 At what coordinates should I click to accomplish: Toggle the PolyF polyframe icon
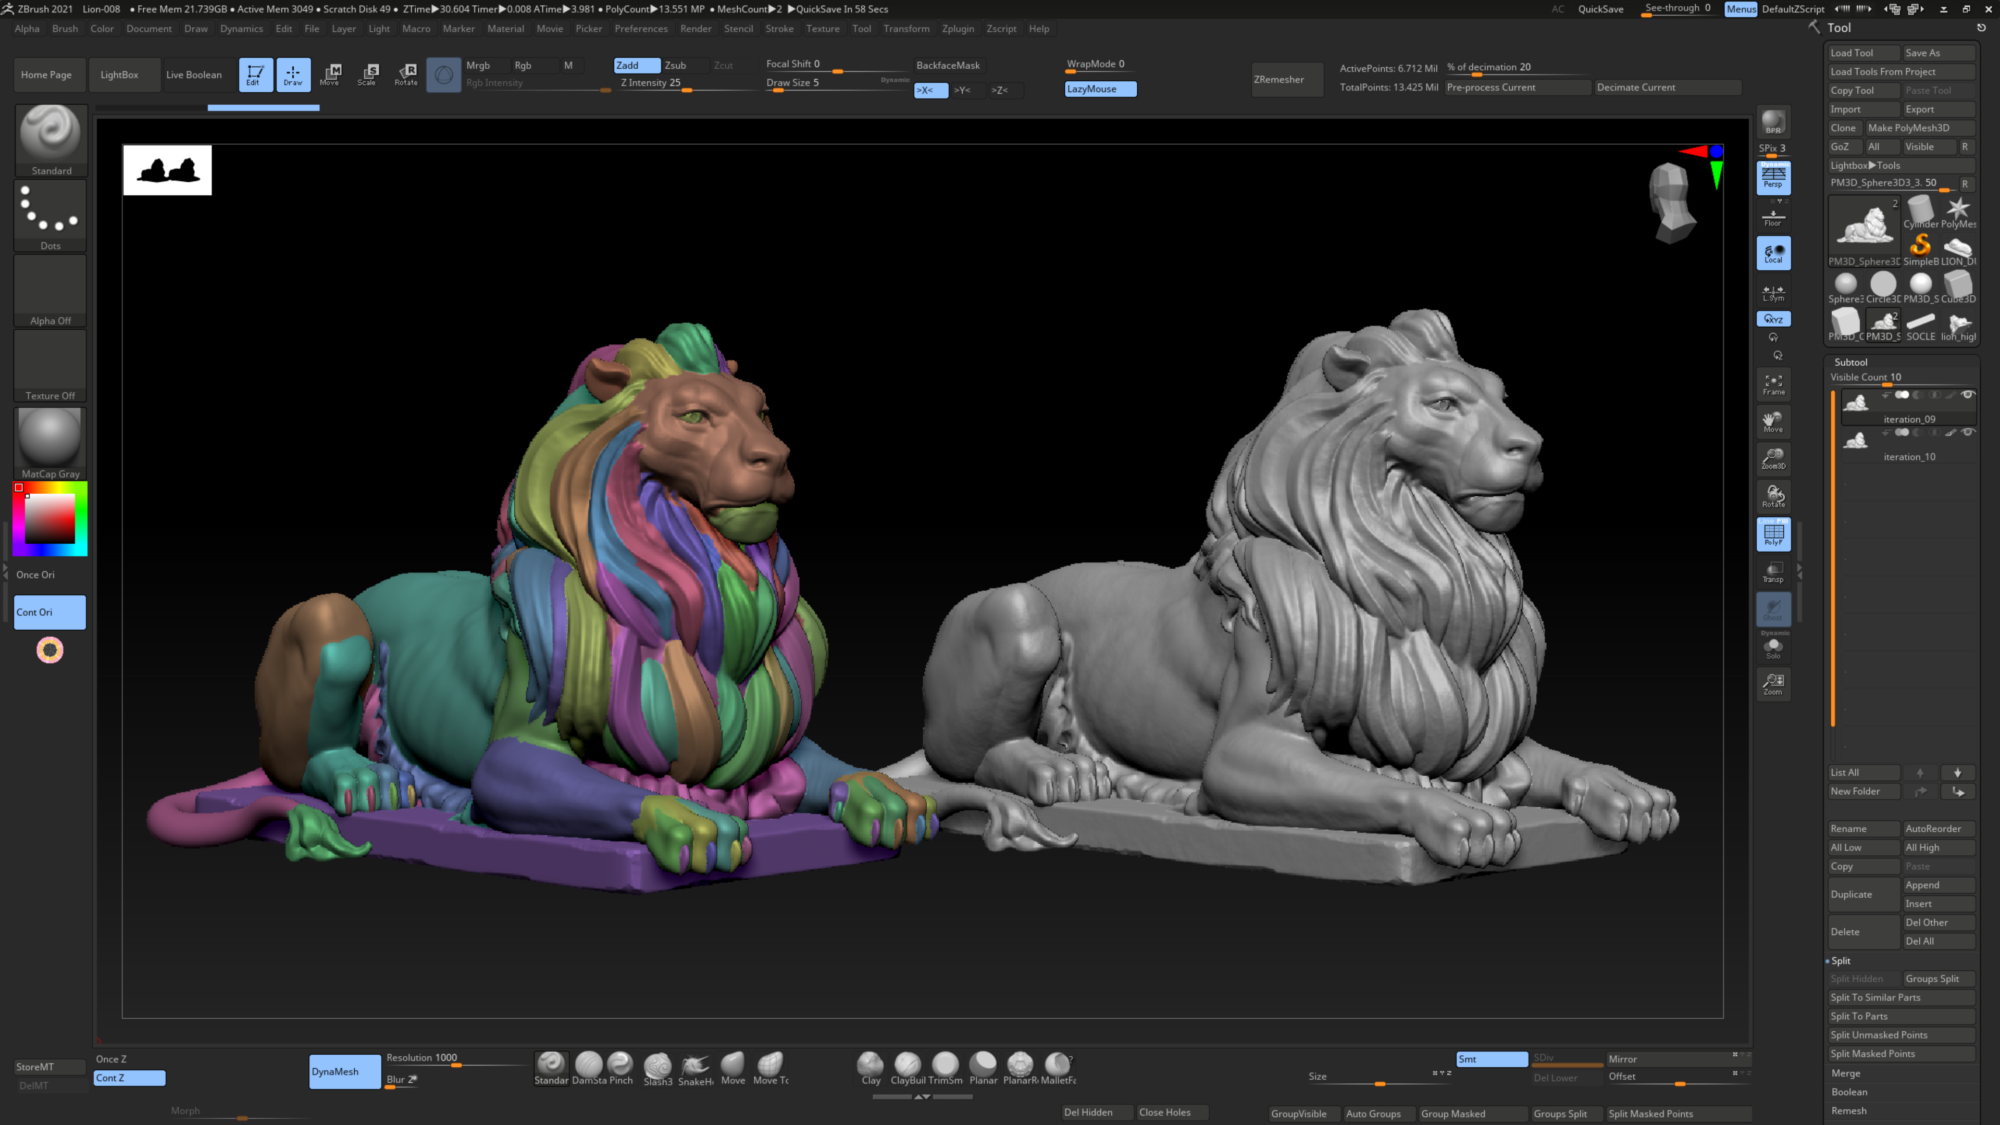tap(1773, 535)
